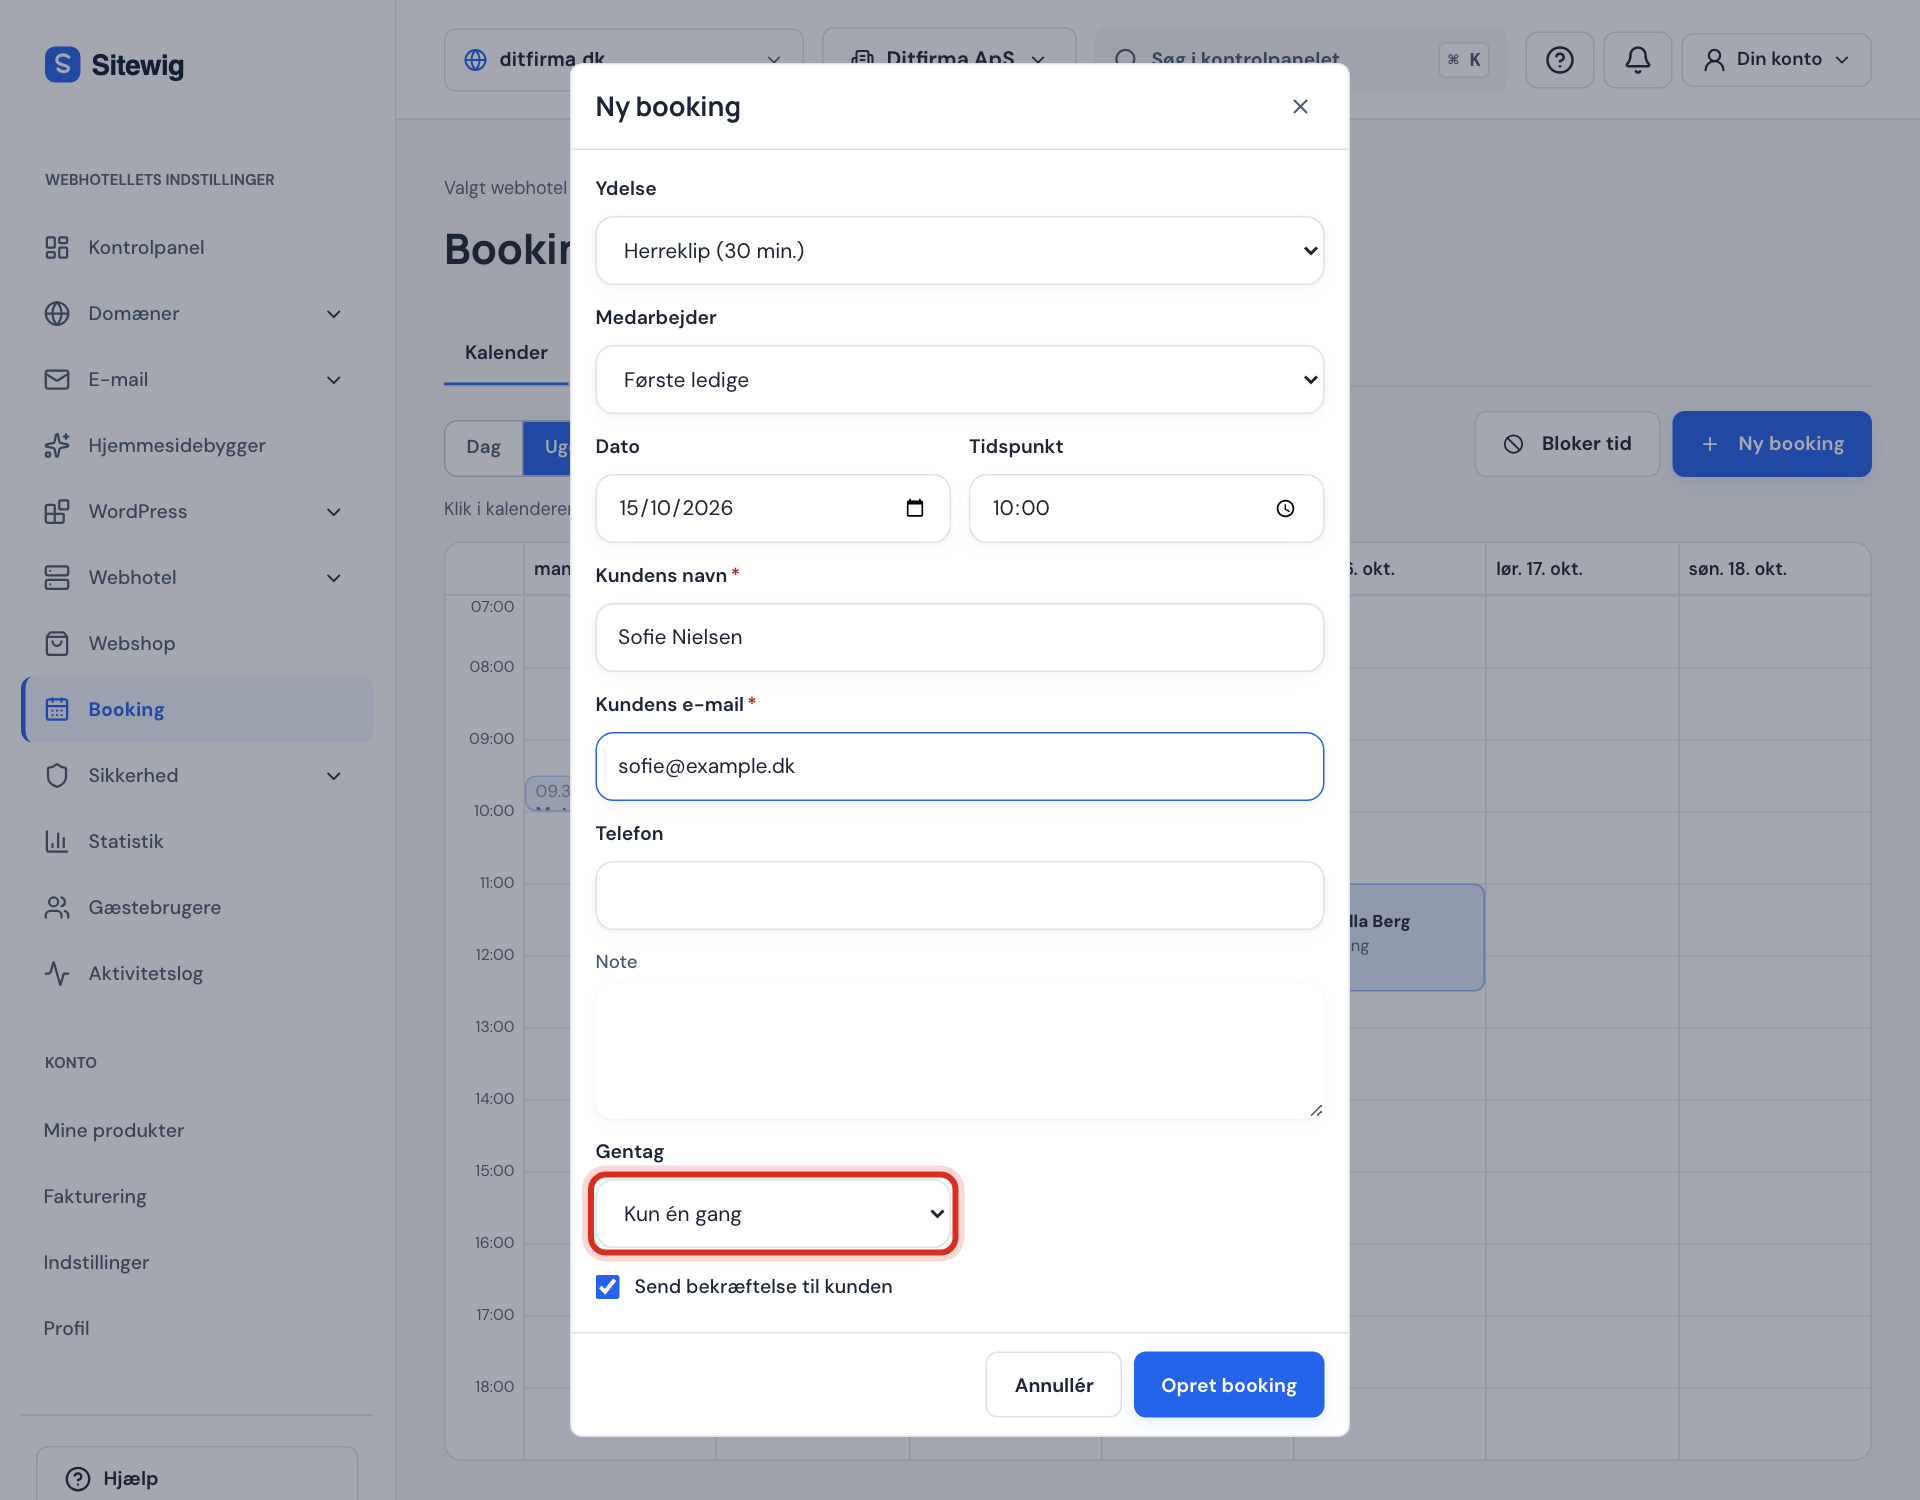Viewport: 1920px width, 1500px height.
Task: Open notifications bell icon
Action: [1637, 60]
